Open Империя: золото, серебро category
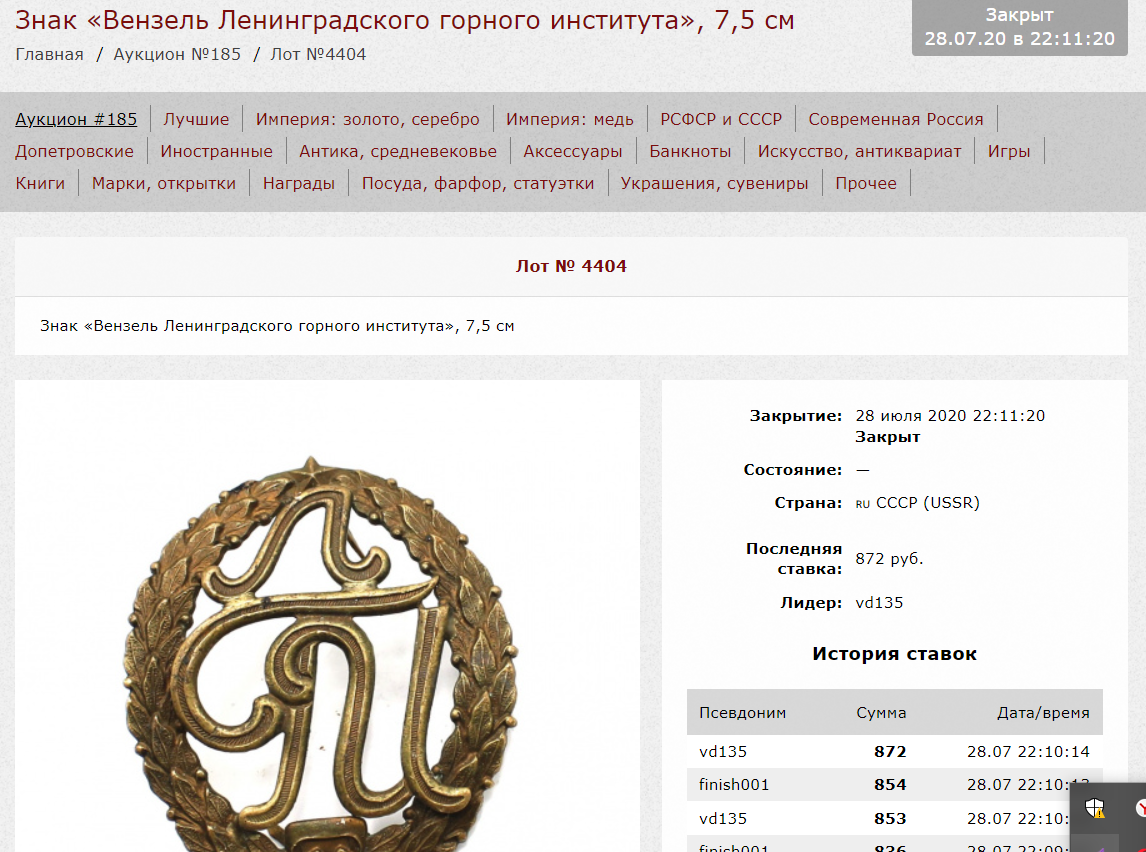The image size is (1146, 852). click(368, 119)
